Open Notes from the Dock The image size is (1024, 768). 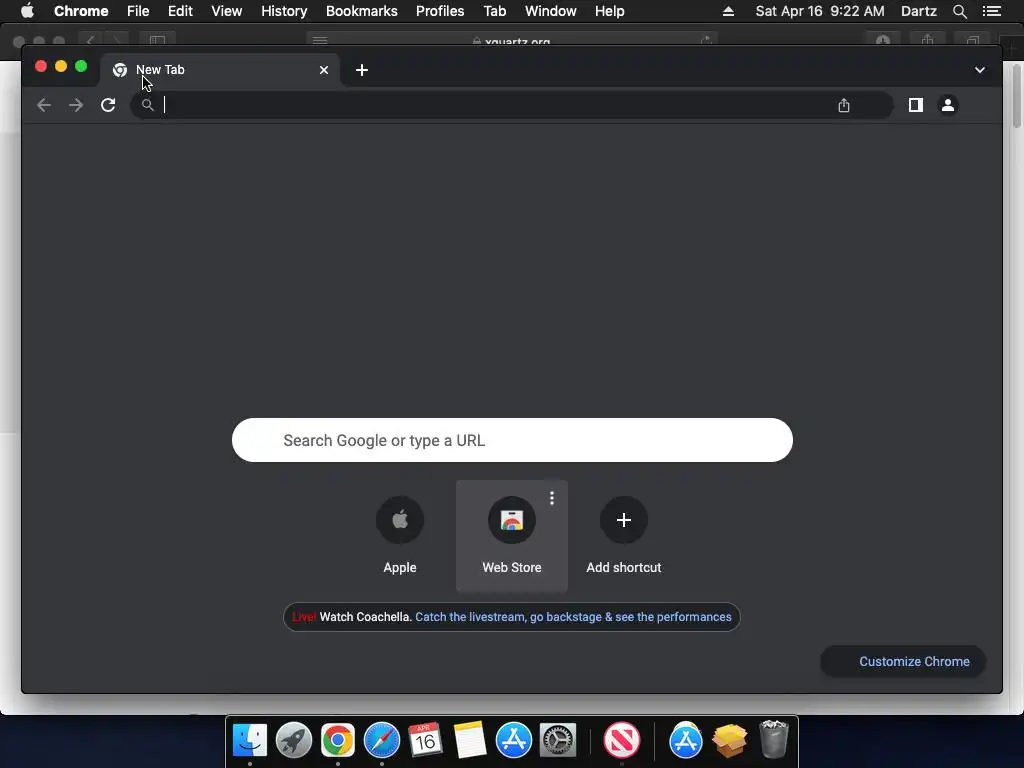[x=470, y=741]
